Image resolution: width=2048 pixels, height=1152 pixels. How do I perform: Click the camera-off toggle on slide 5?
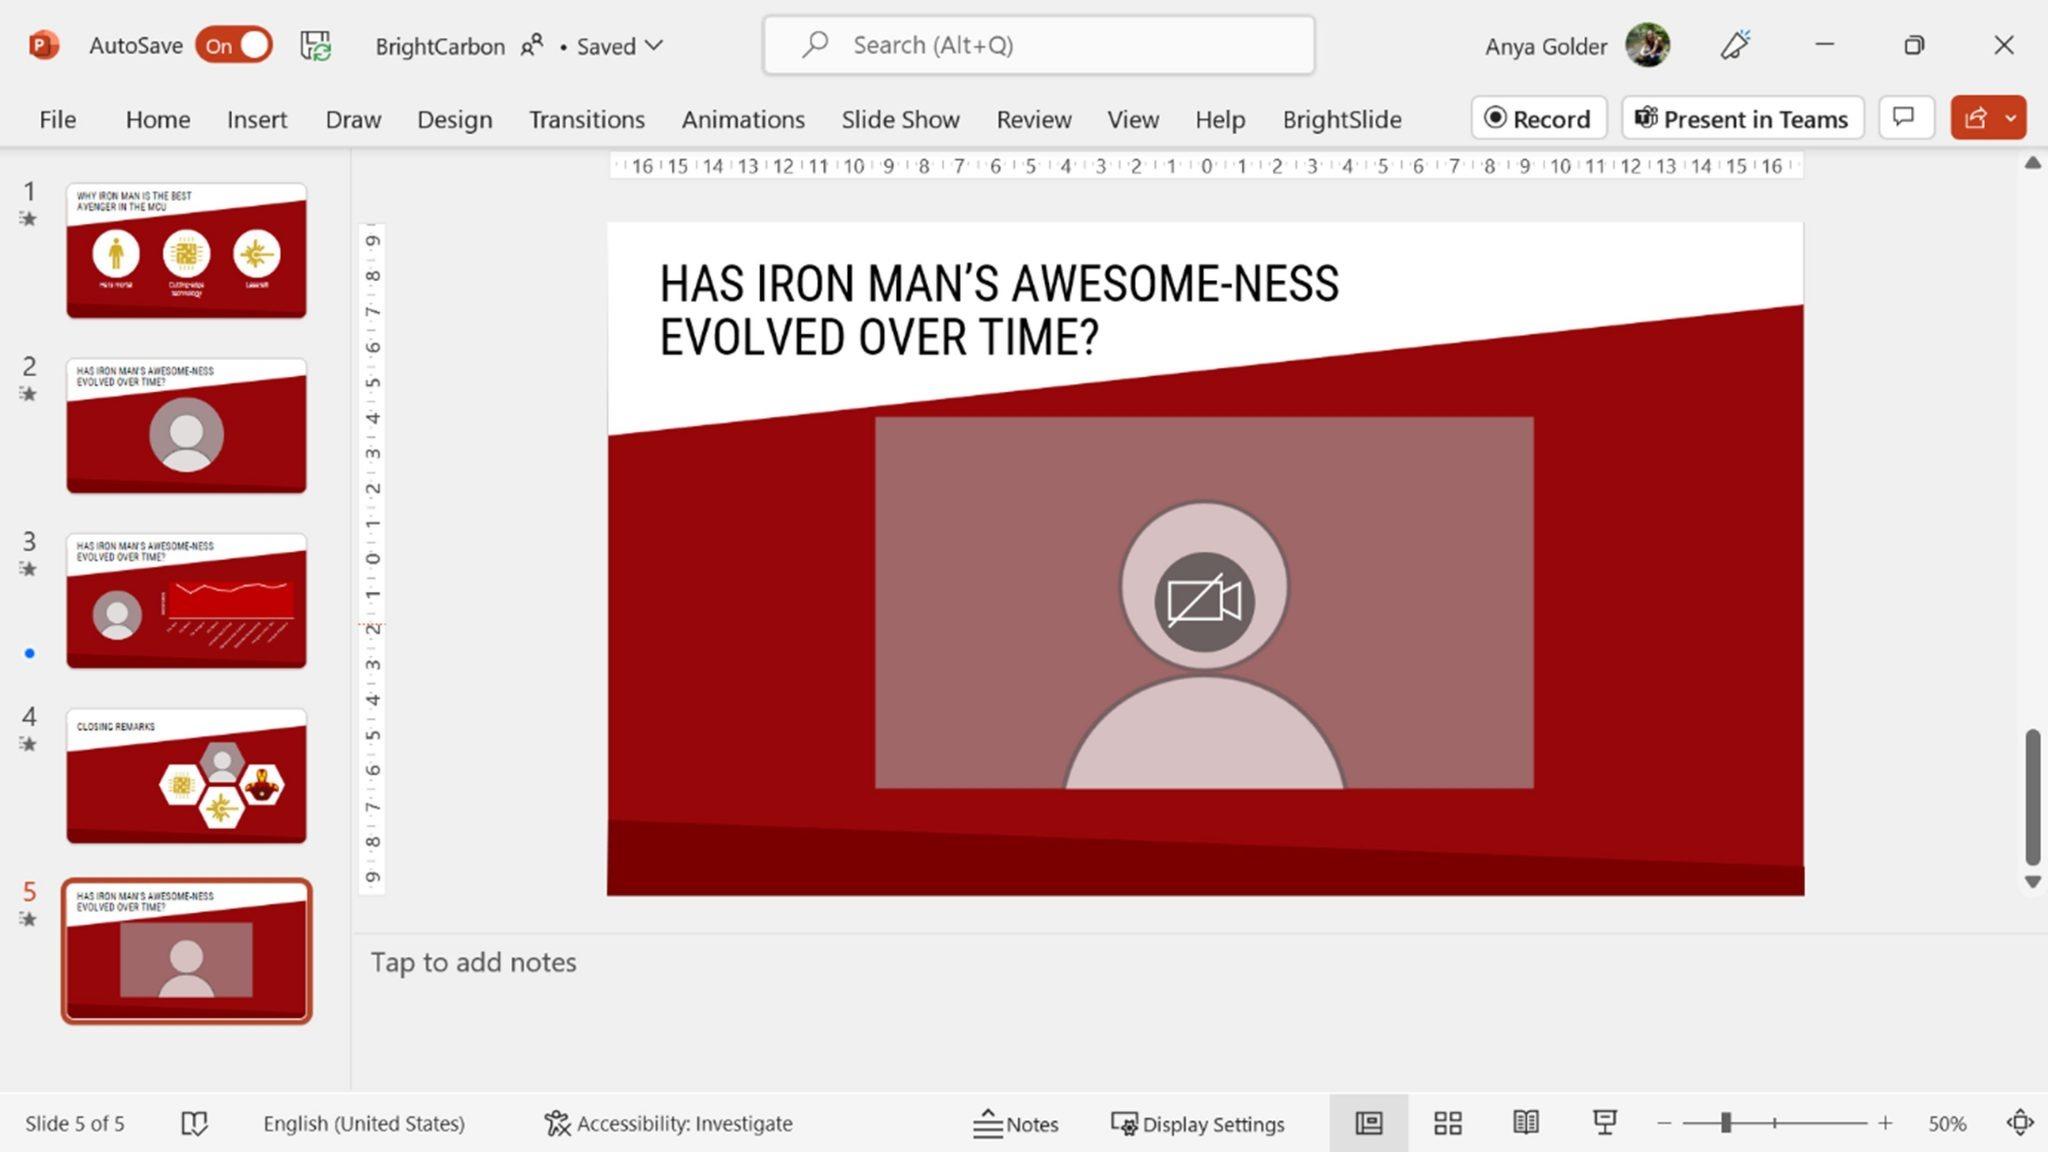(x=1203, y=600)
